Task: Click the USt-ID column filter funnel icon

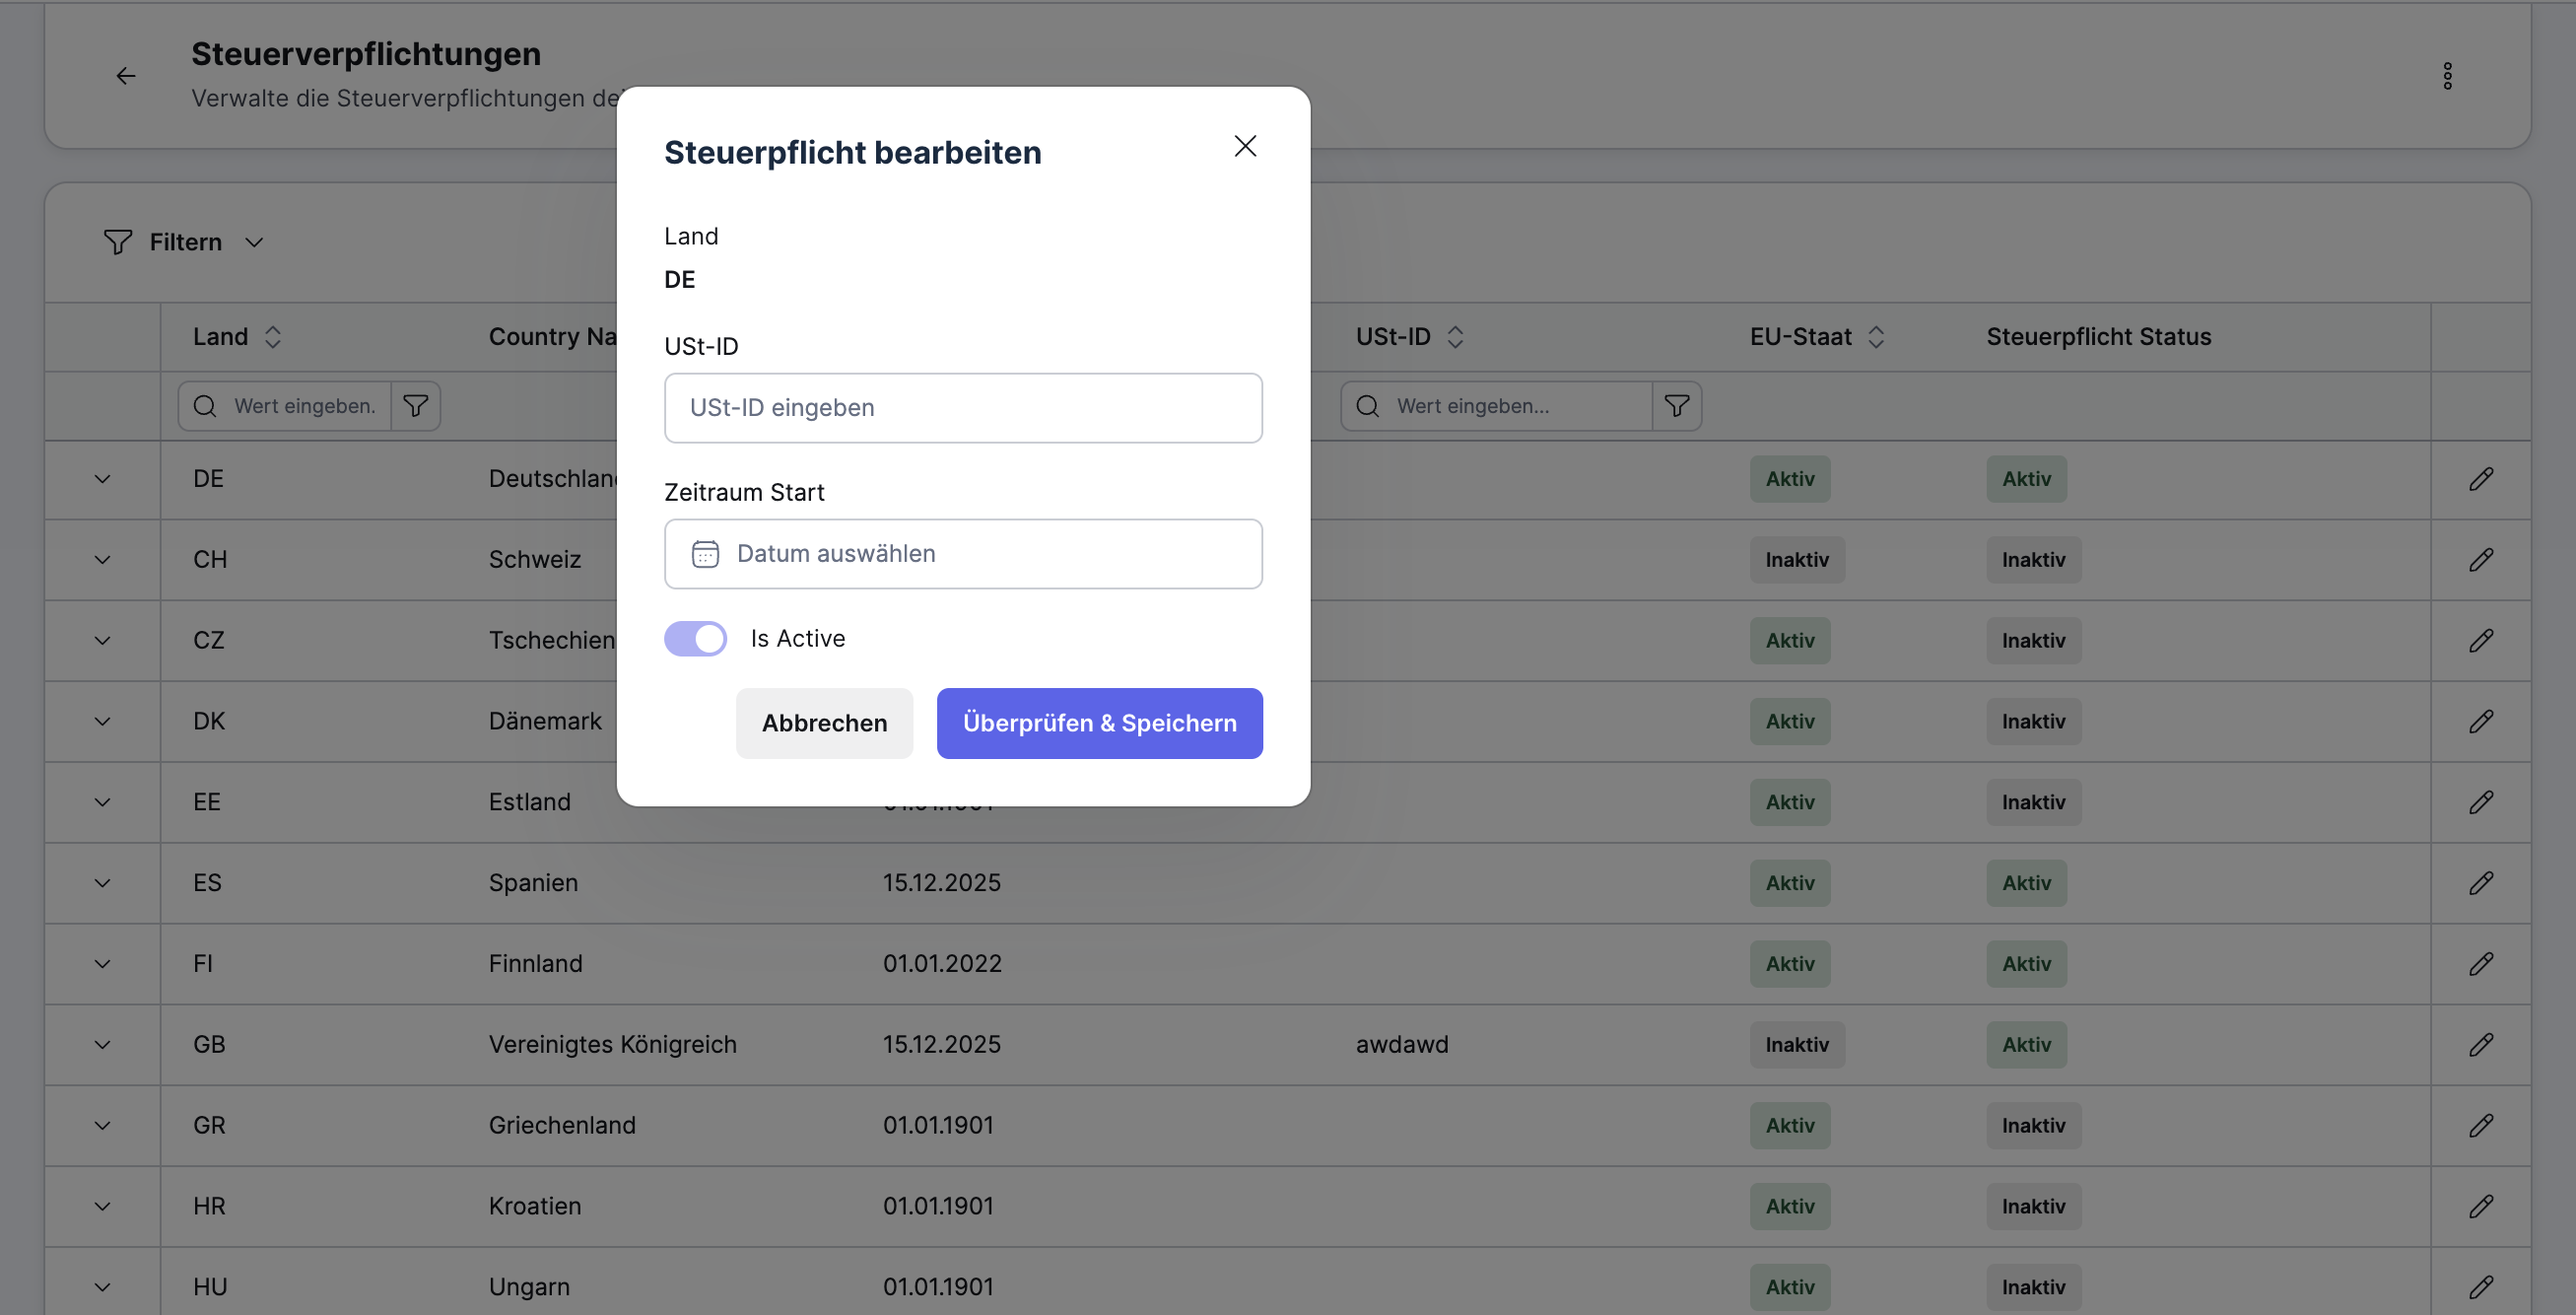Action: (x=1676, y=406)
